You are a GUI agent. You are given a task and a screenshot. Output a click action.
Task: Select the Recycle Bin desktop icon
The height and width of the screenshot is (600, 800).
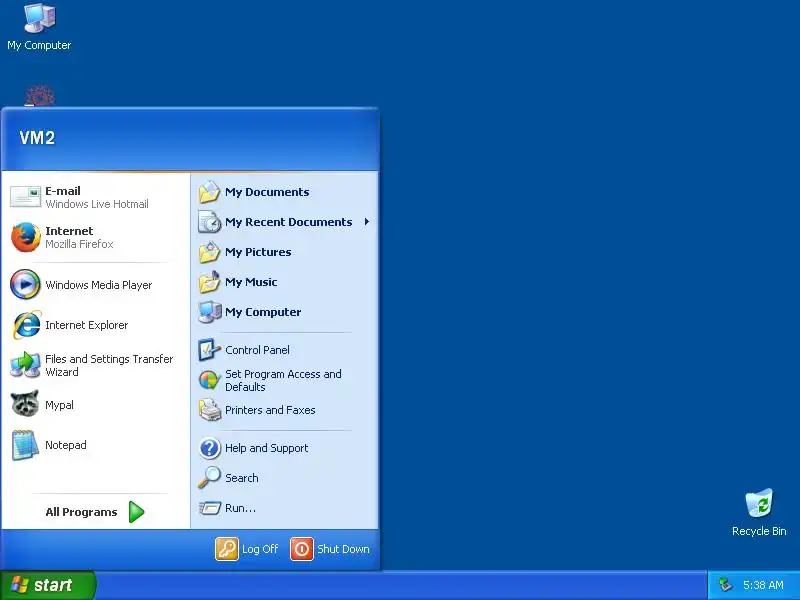pos(759,504)
